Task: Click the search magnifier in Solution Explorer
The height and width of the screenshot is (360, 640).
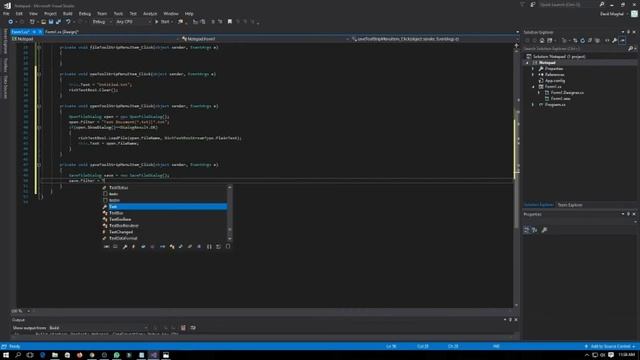Action: click(630, 49)
